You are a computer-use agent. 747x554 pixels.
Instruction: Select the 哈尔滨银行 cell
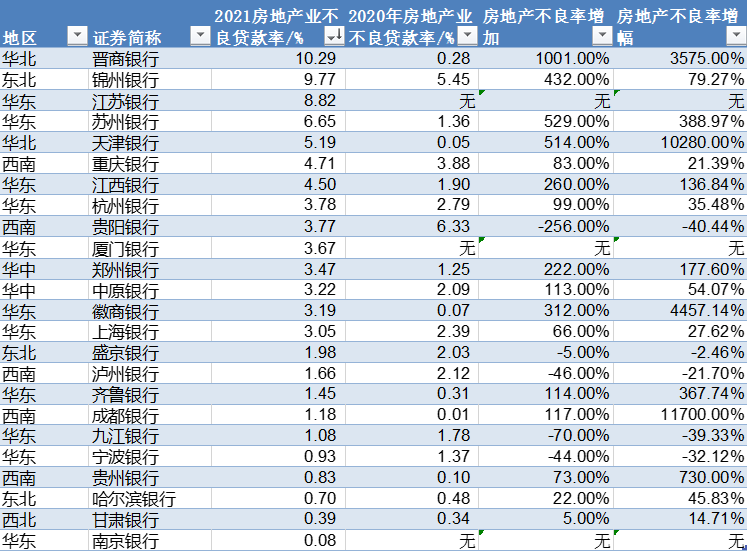[150, 498]
